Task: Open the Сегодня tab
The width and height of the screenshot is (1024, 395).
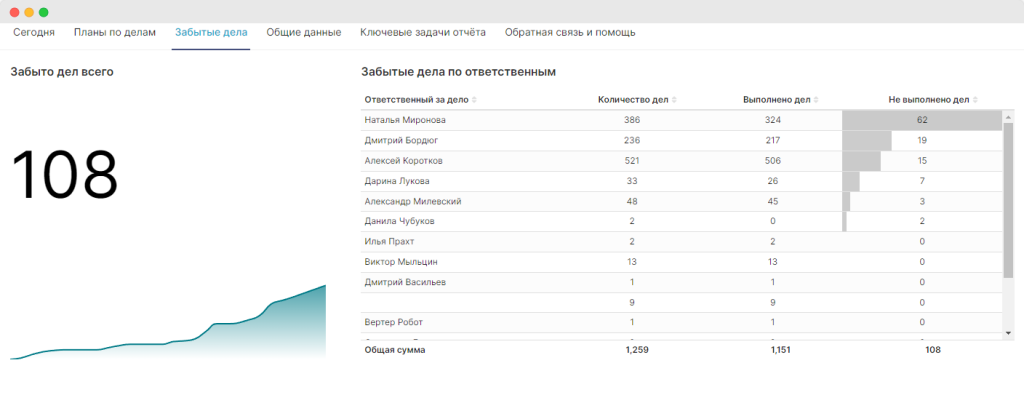Action: 34,33
